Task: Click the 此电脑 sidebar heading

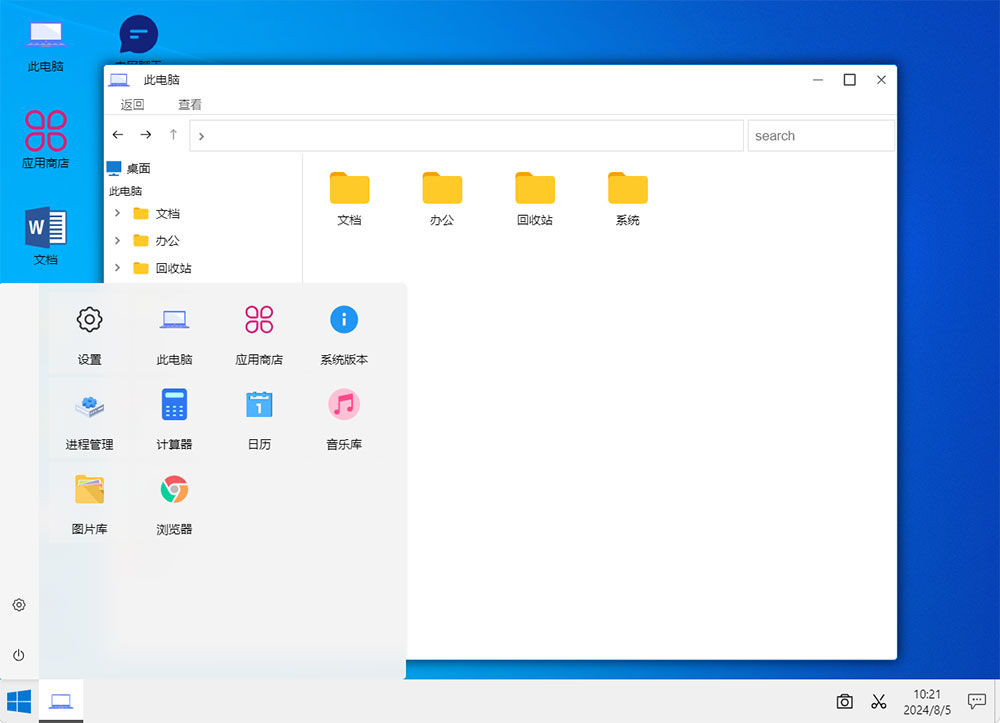Action: click(x=126, y=191)
